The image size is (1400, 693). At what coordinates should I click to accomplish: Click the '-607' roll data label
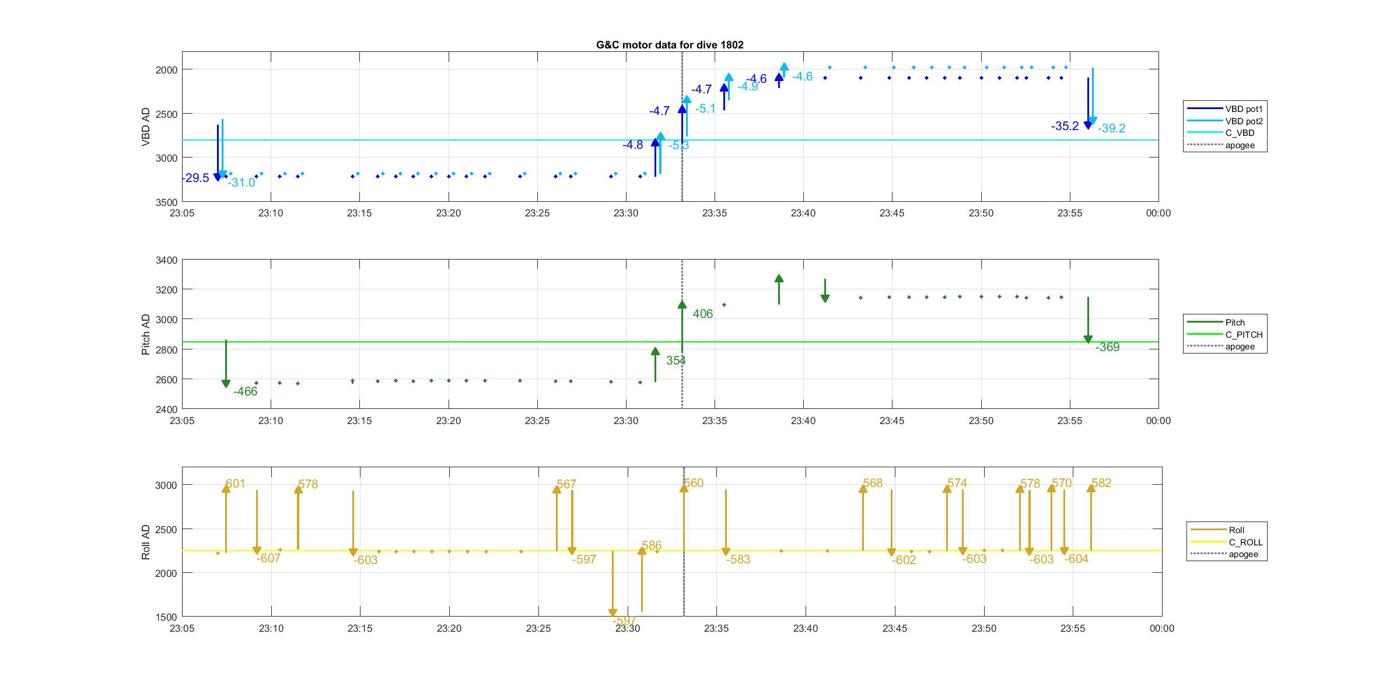269,558
